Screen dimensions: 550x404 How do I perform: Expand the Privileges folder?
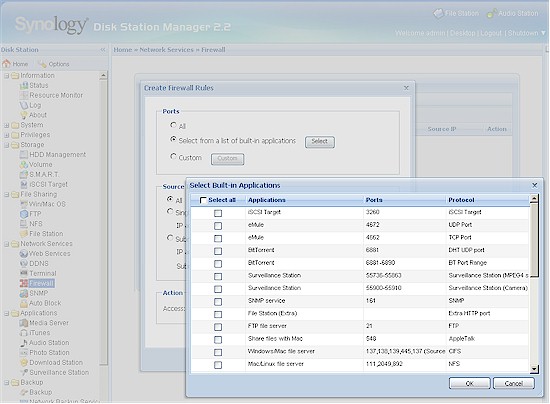point(7,135)
